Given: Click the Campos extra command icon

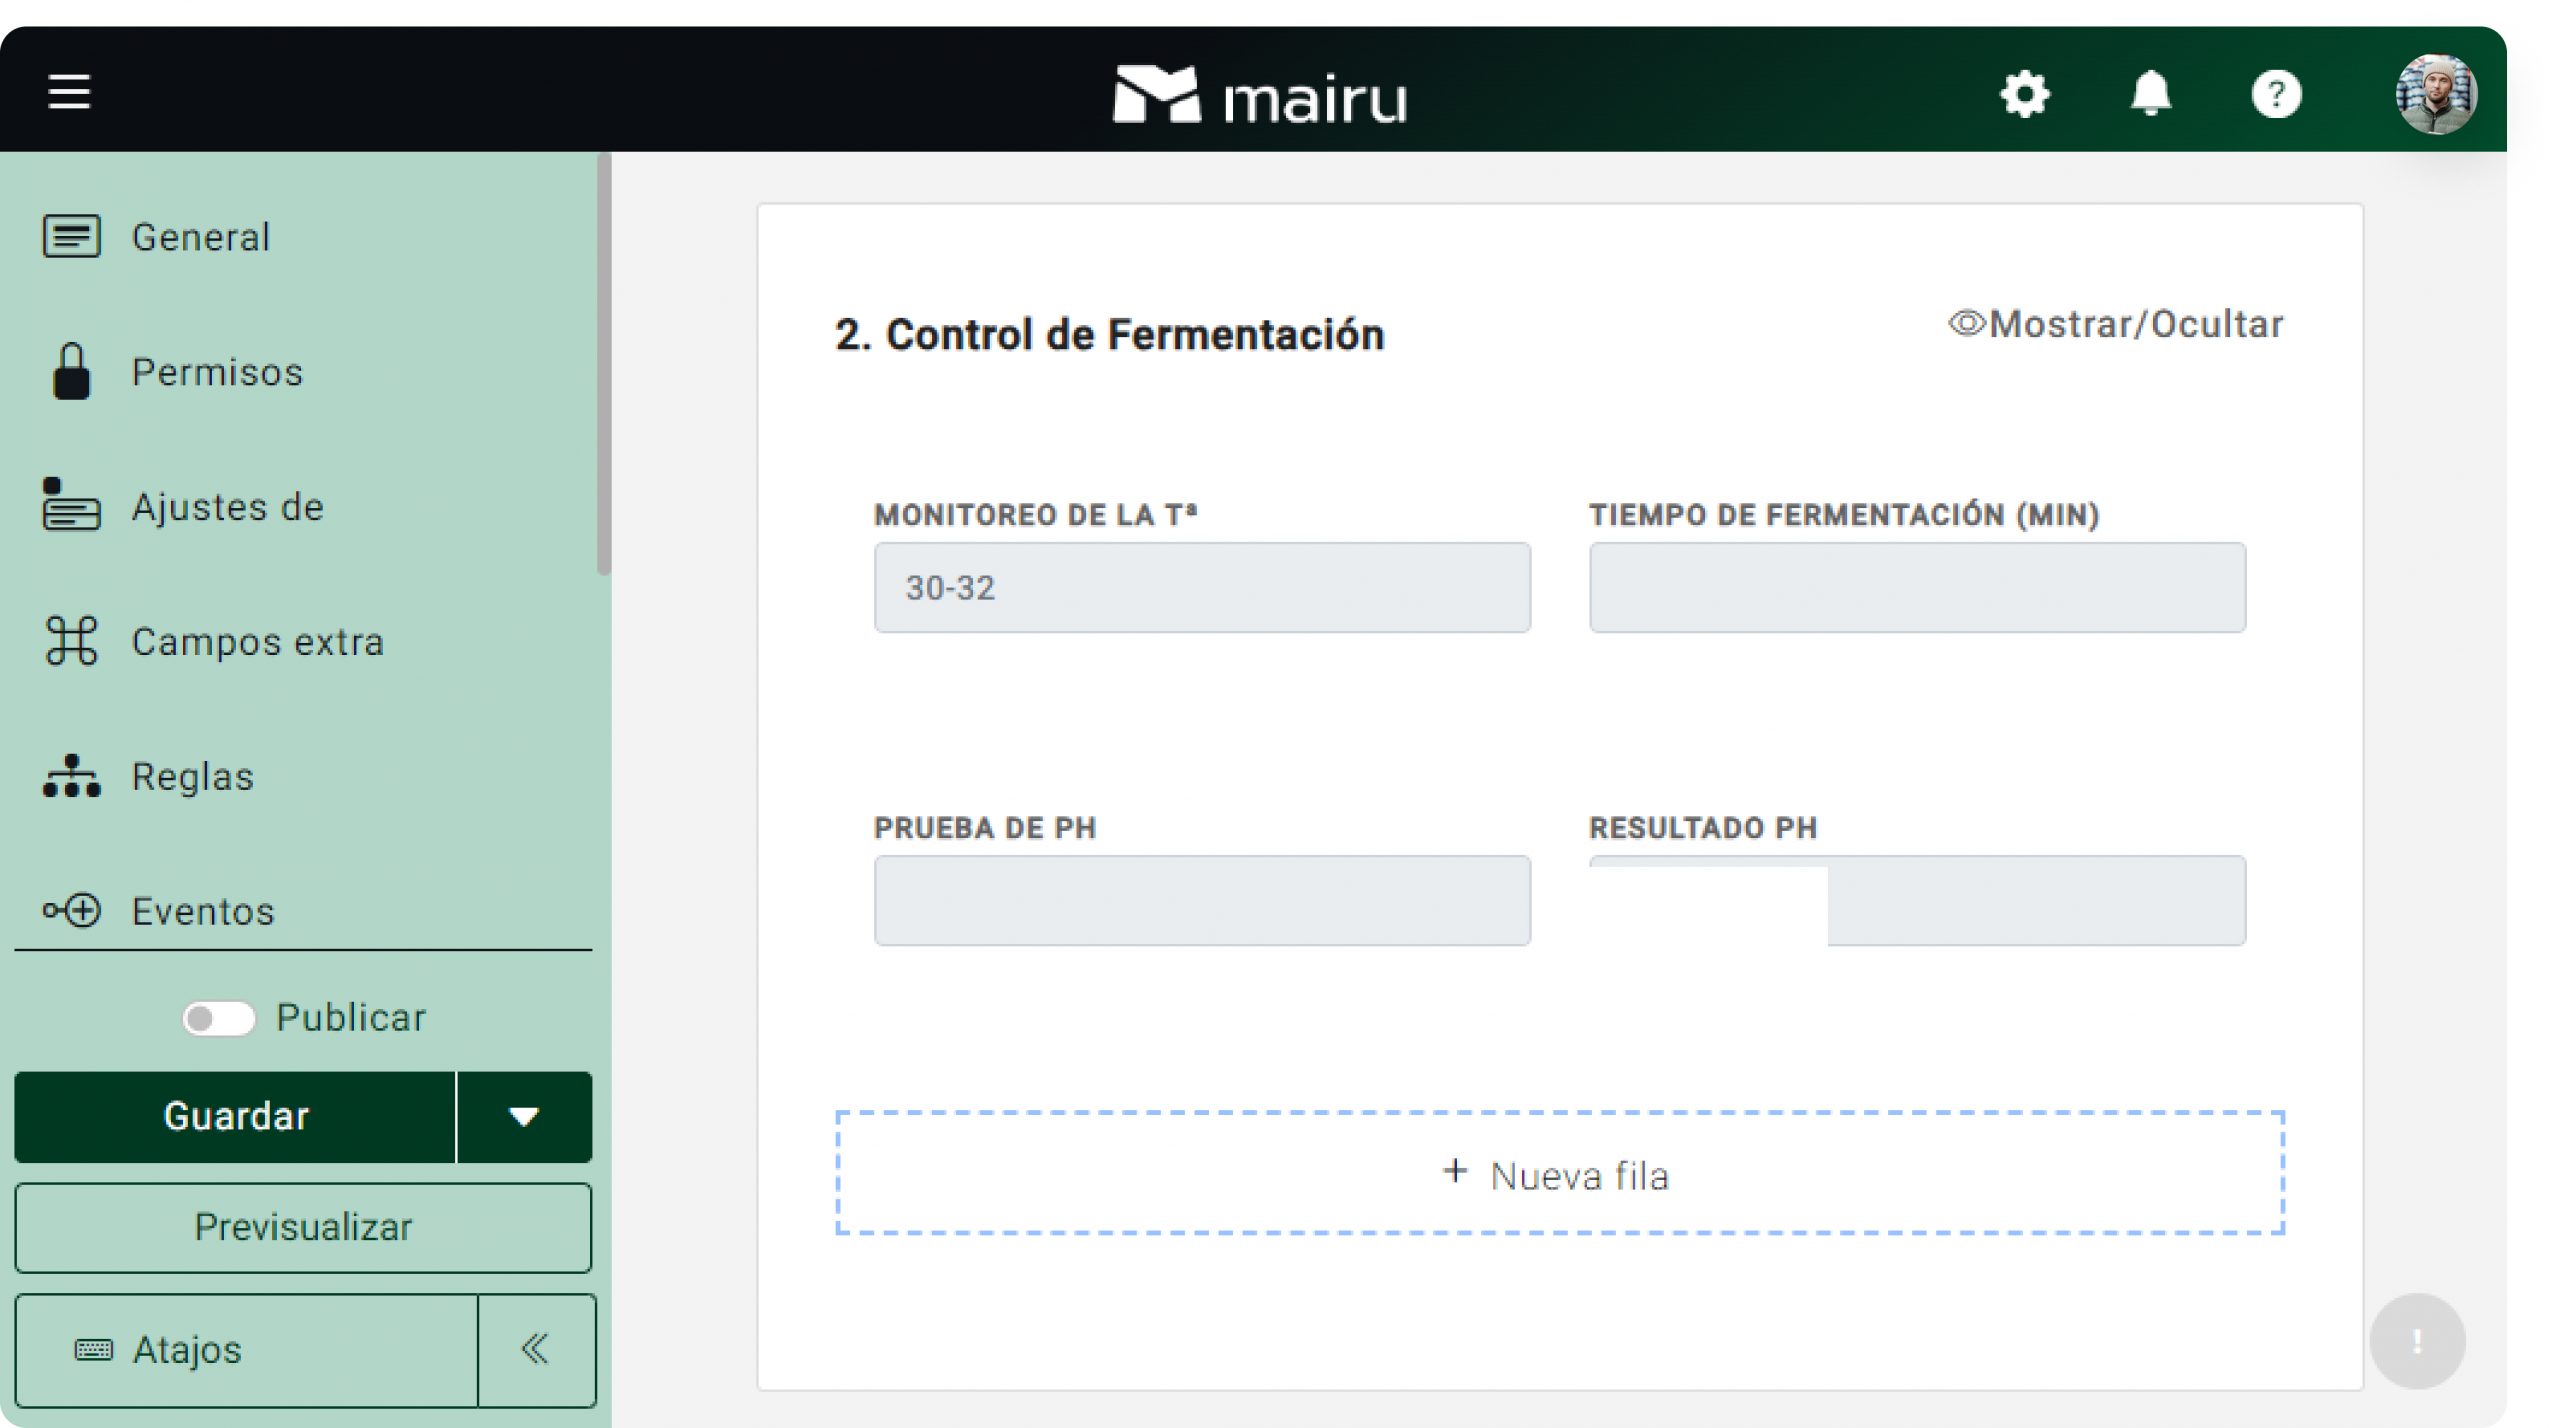Looking at the screenshot, I should click(71, 641).
